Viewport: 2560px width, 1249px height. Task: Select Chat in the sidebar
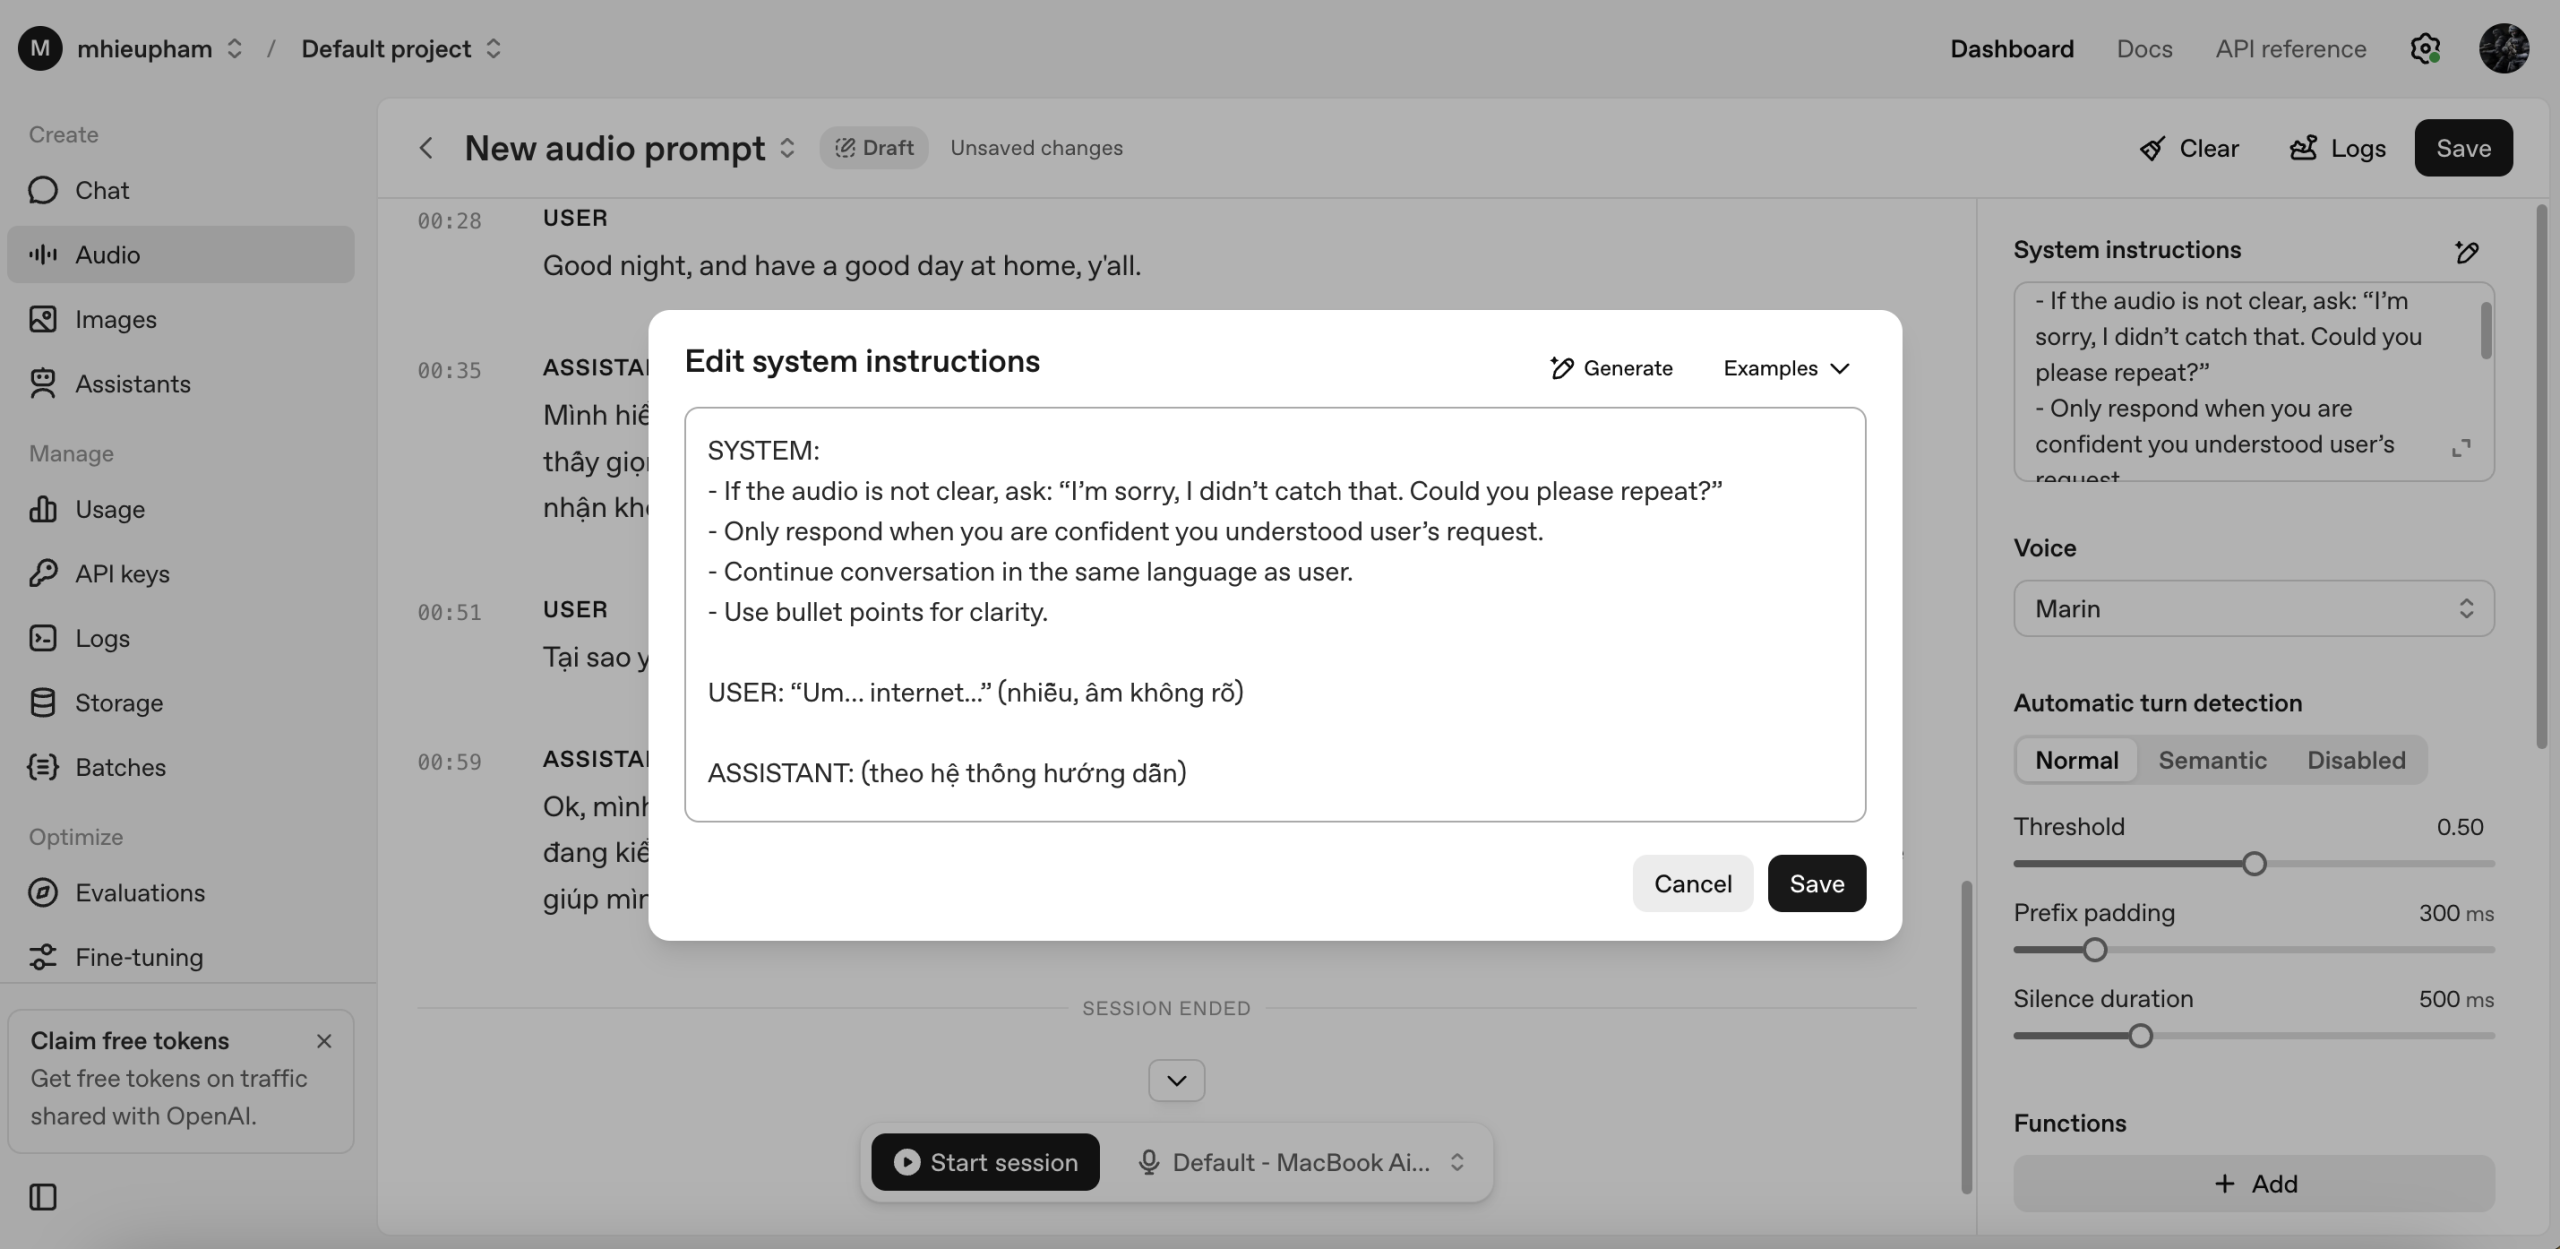point(102,190)
